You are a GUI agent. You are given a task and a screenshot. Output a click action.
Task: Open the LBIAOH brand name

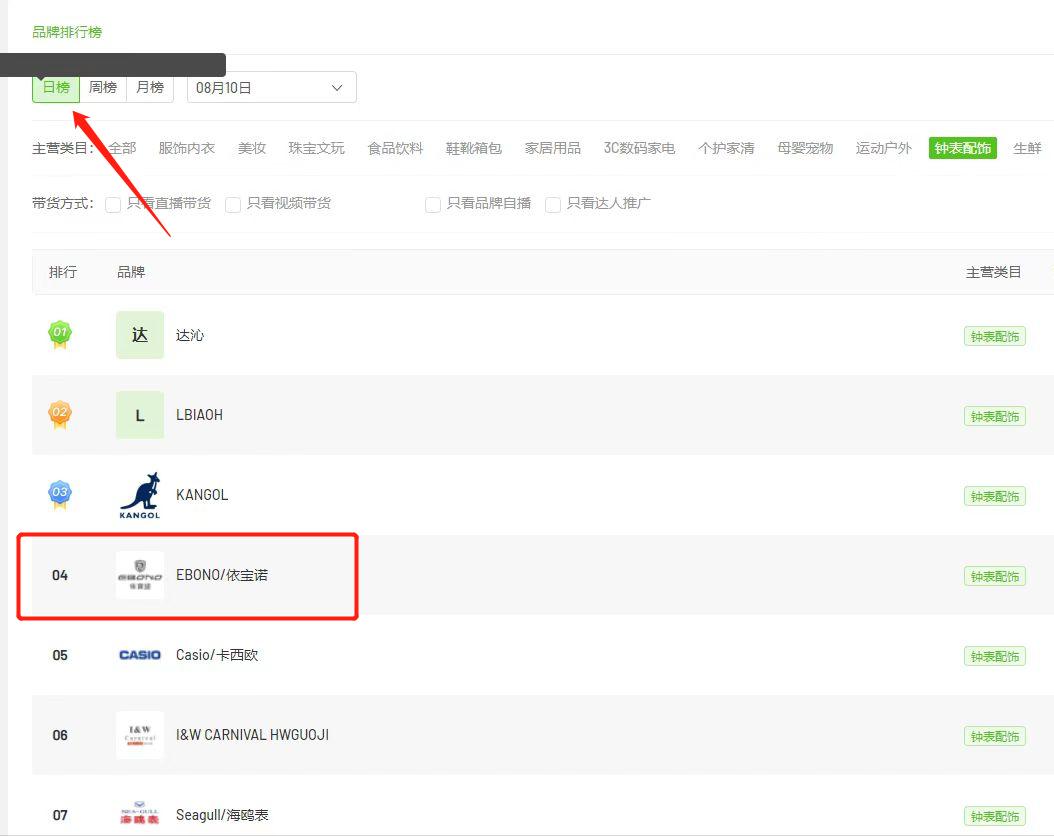(199, 415)
